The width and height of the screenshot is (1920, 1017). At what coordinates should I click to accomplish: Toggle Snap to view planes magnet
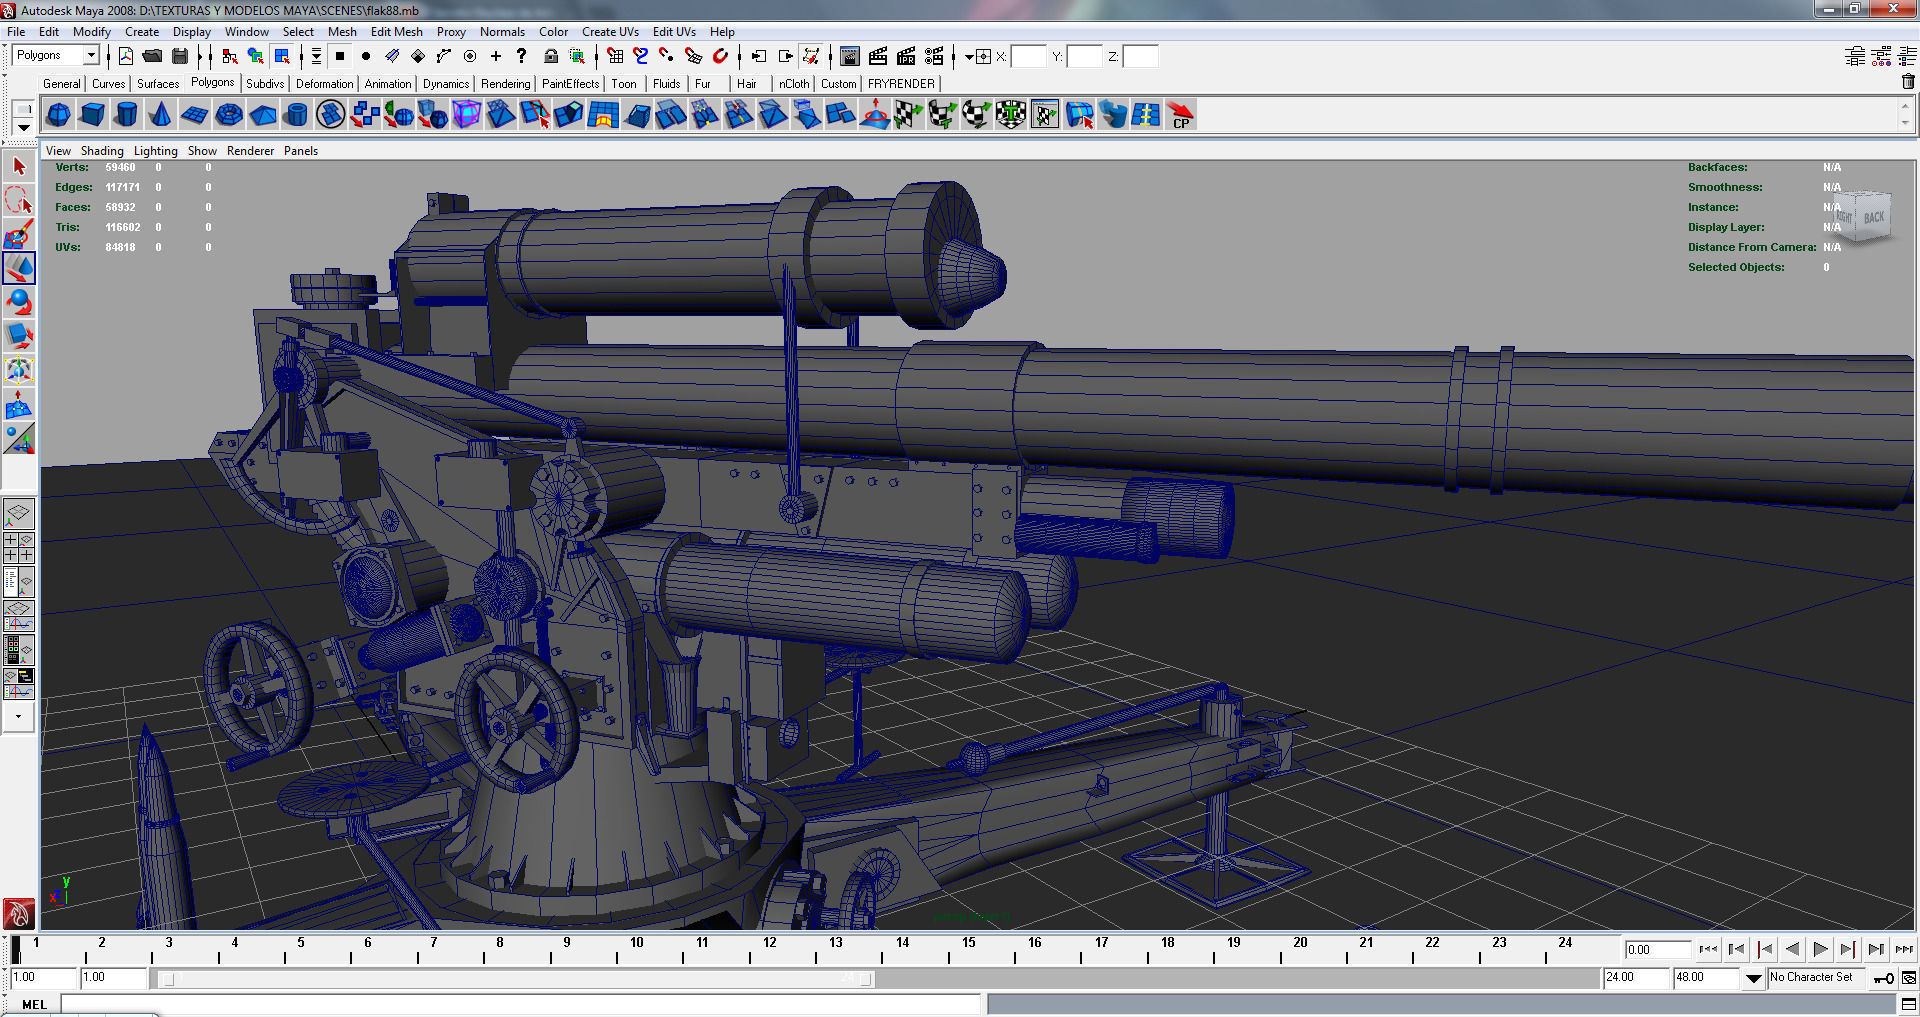(x=693, y=56)
